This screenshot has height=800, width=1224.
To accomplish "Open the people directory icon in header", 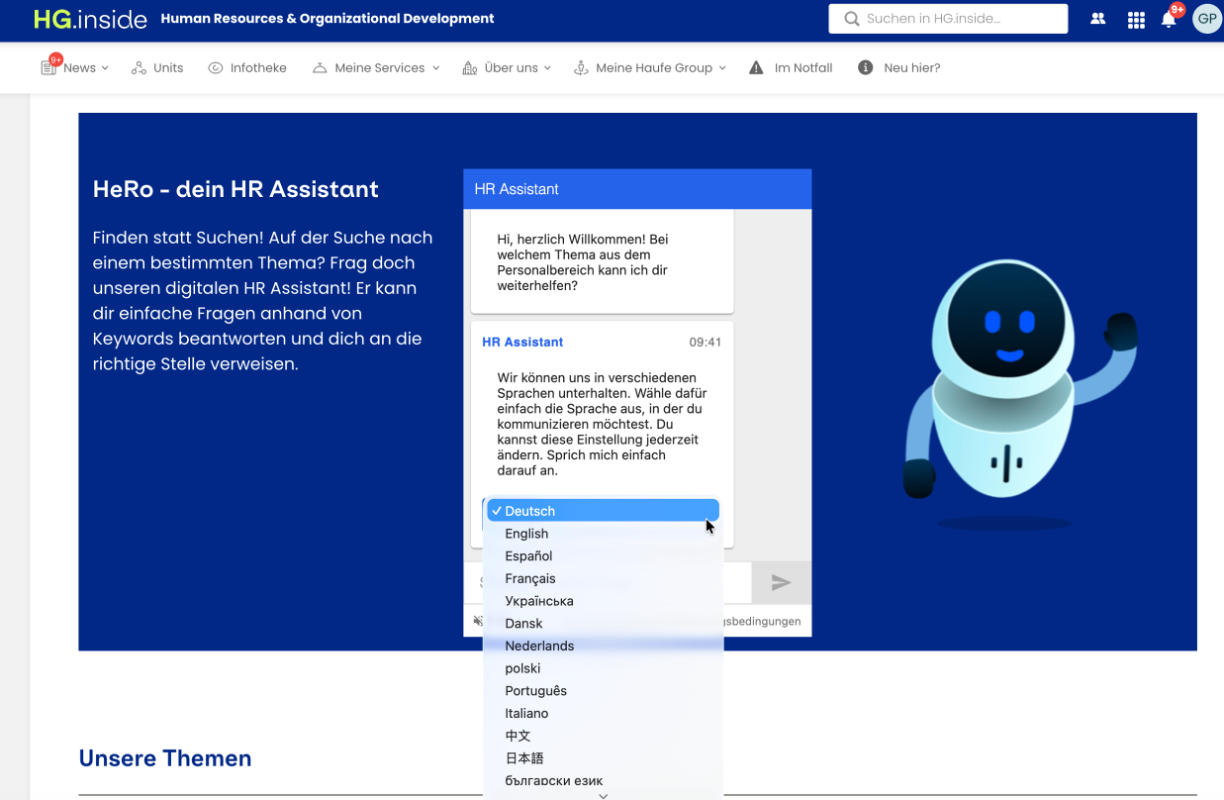I will pyautogui.click(x=1098, y=19).
